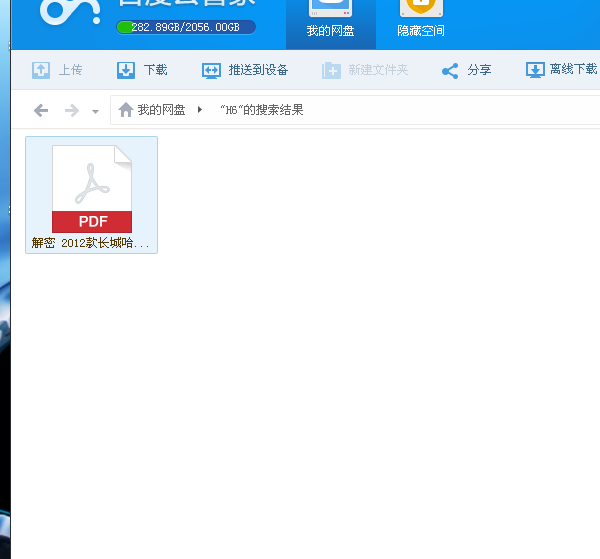Image resolution: width=600 pixels, height=559 pixels.
Task: Click the 离线下载 icon
Action: click(x=535, y=70)
